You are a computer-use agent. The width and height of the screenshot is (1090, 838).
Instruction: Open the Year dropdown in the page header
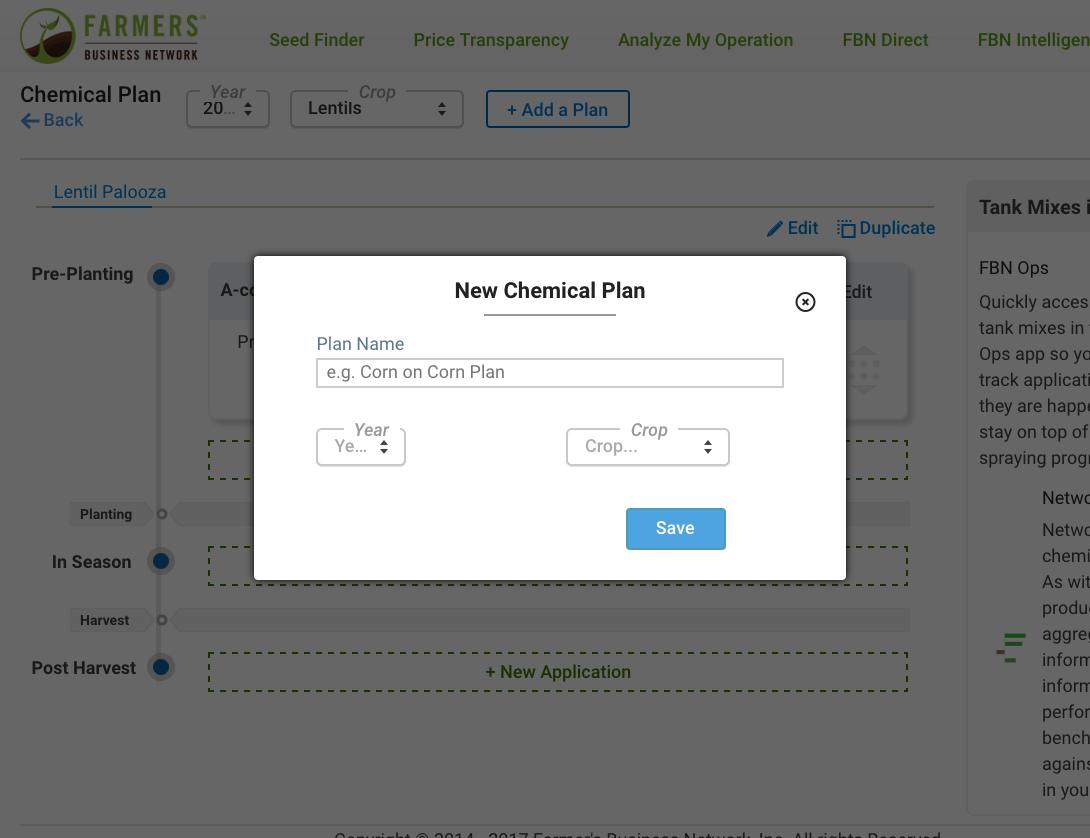click(228, 108)
